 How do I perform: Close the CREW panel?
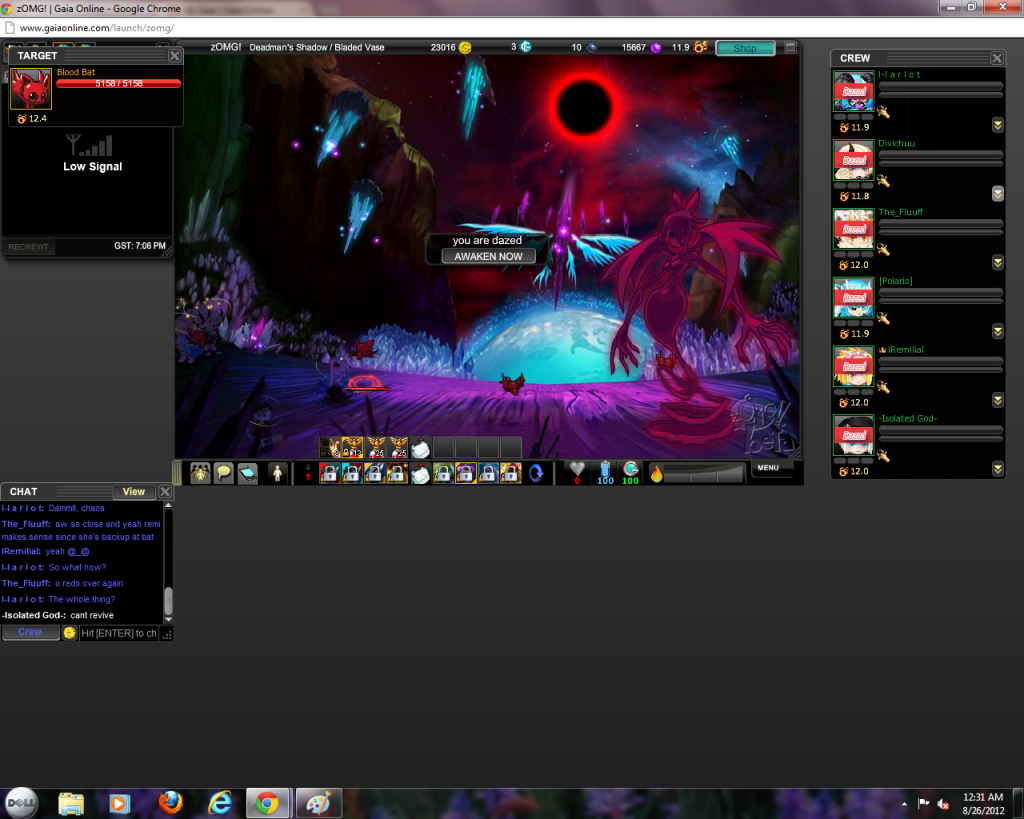pyautogui.click(x=997, y=58)
